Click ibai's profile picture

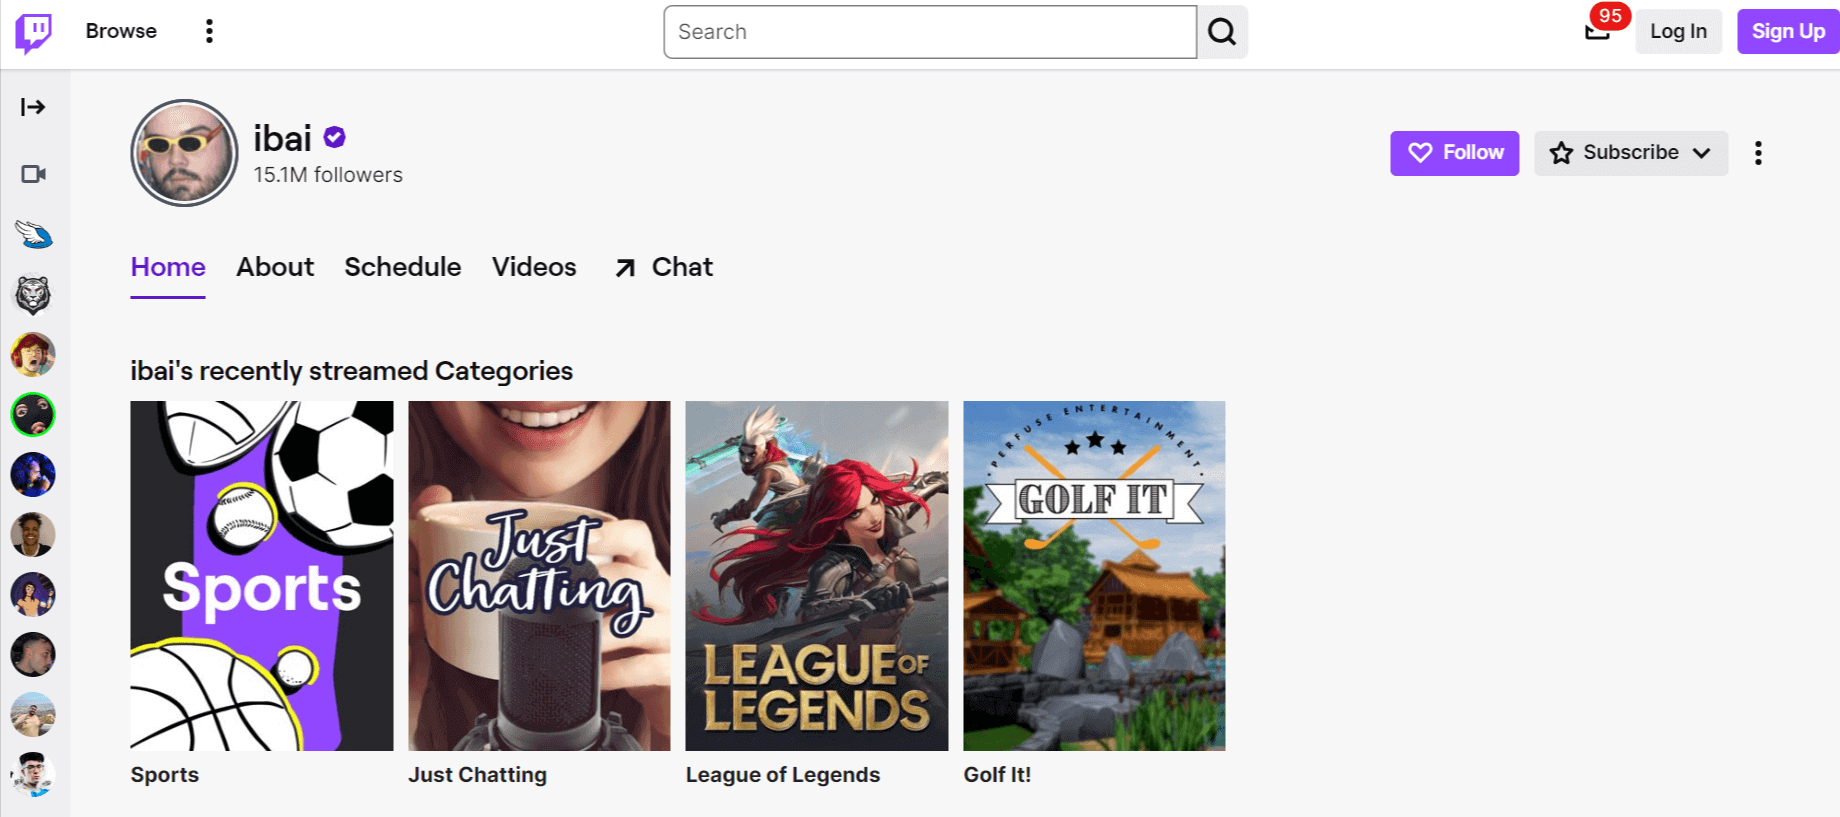coord(185,153)
